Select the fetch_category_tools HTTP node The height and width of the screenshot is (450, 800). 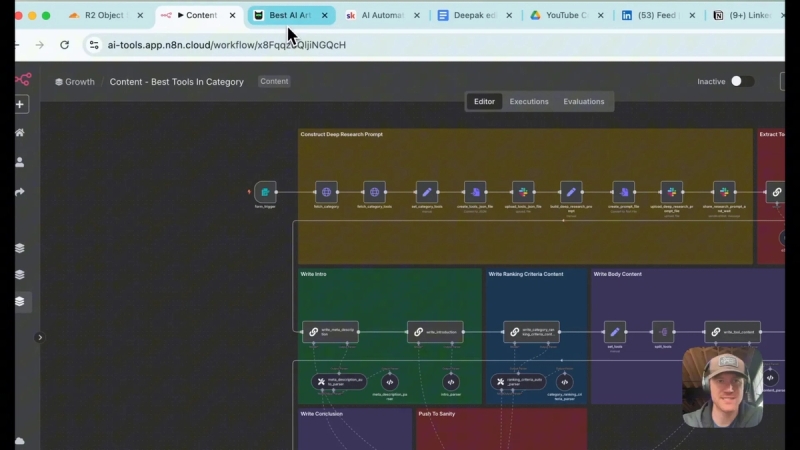[374, 192]
